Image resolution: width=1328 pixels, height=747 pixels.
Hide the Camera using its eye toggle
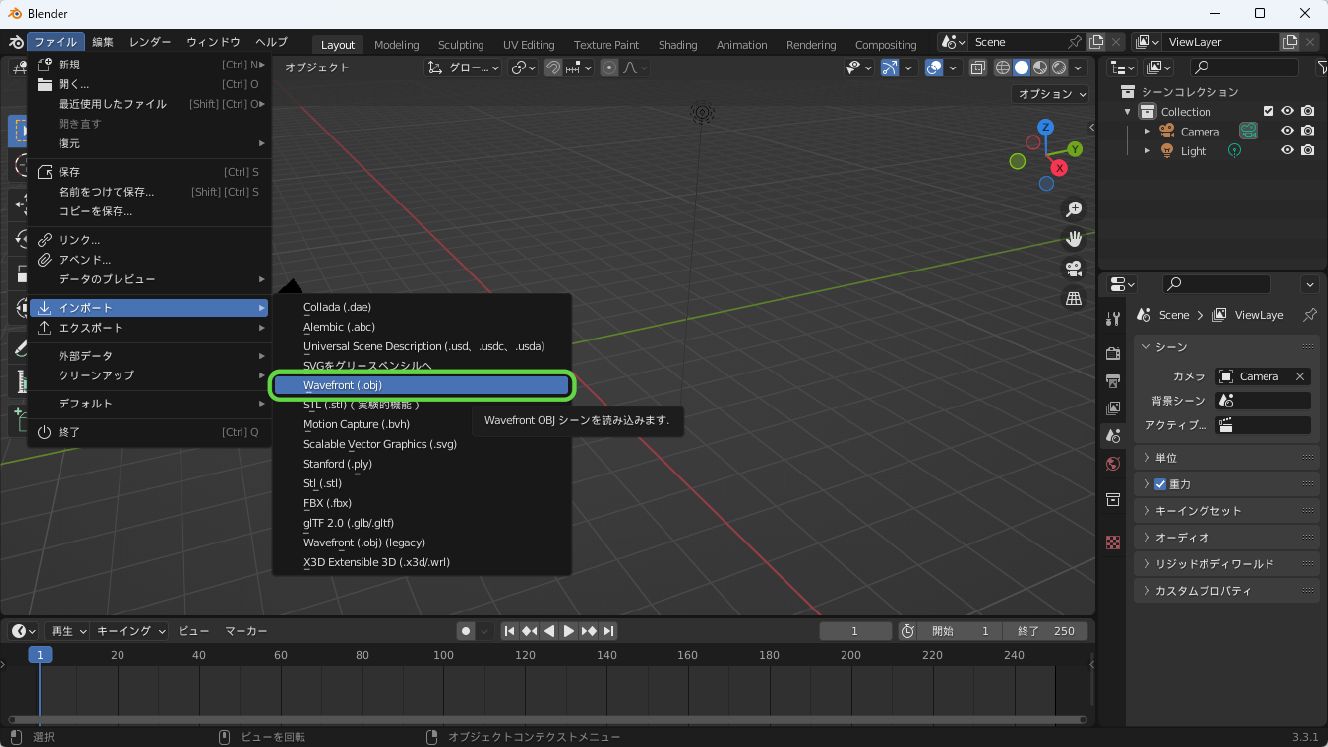pos(1288,131)
